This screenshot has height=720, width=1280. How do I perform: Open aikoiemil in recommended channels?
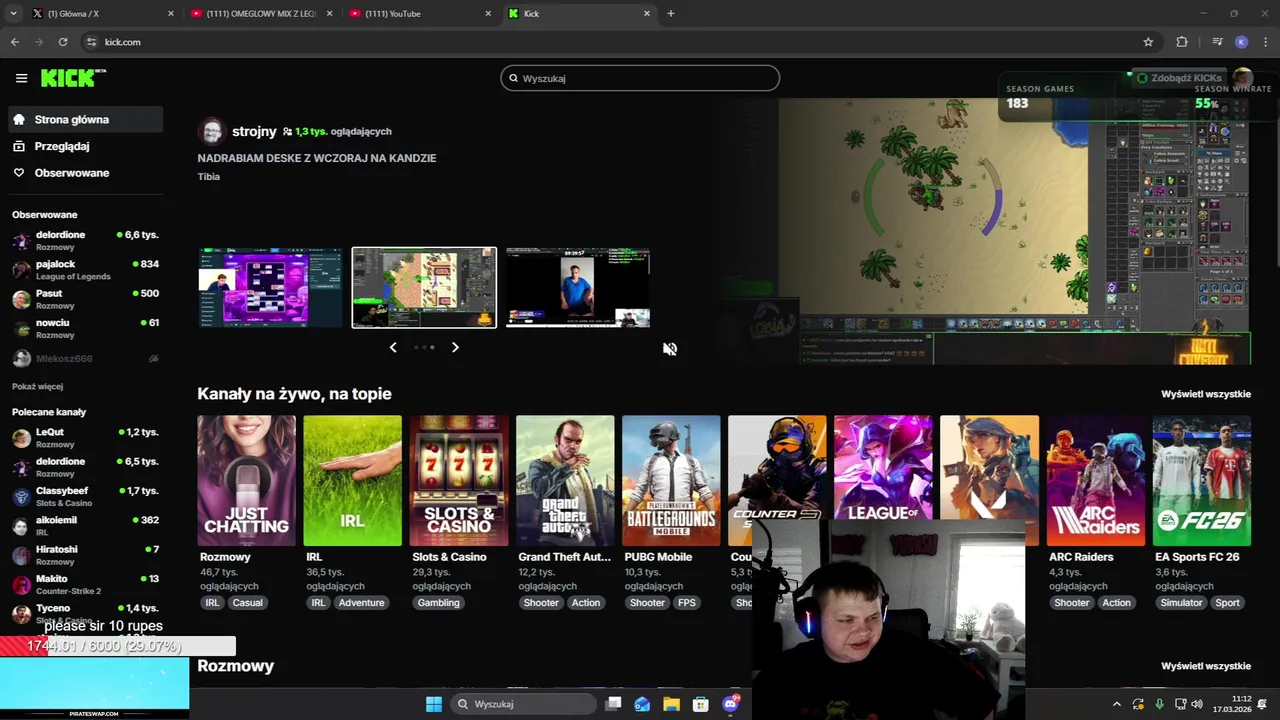(x=86, y=526)
